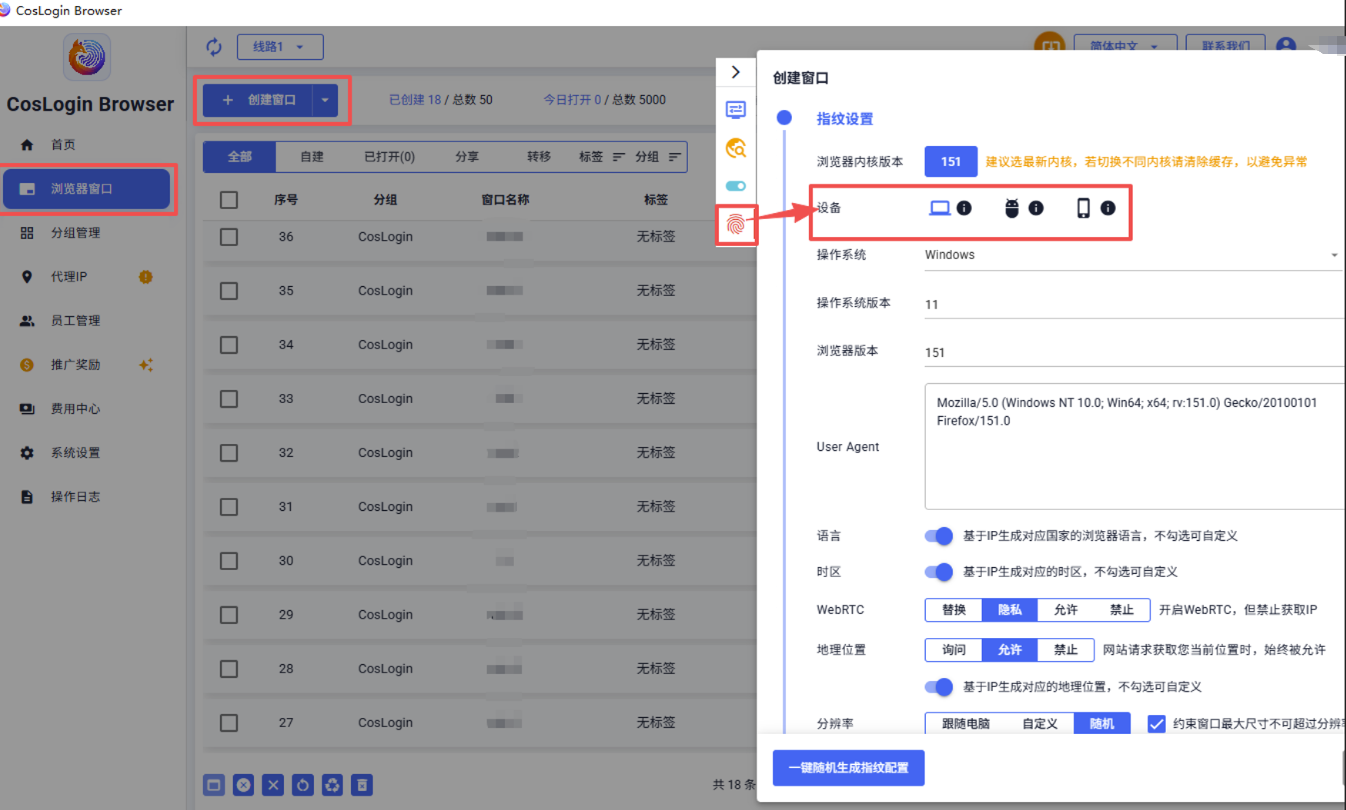Set WebRTC to 禁止
The height and width of the screenshot is (810, 1346).
click(x=1122, y=610)
